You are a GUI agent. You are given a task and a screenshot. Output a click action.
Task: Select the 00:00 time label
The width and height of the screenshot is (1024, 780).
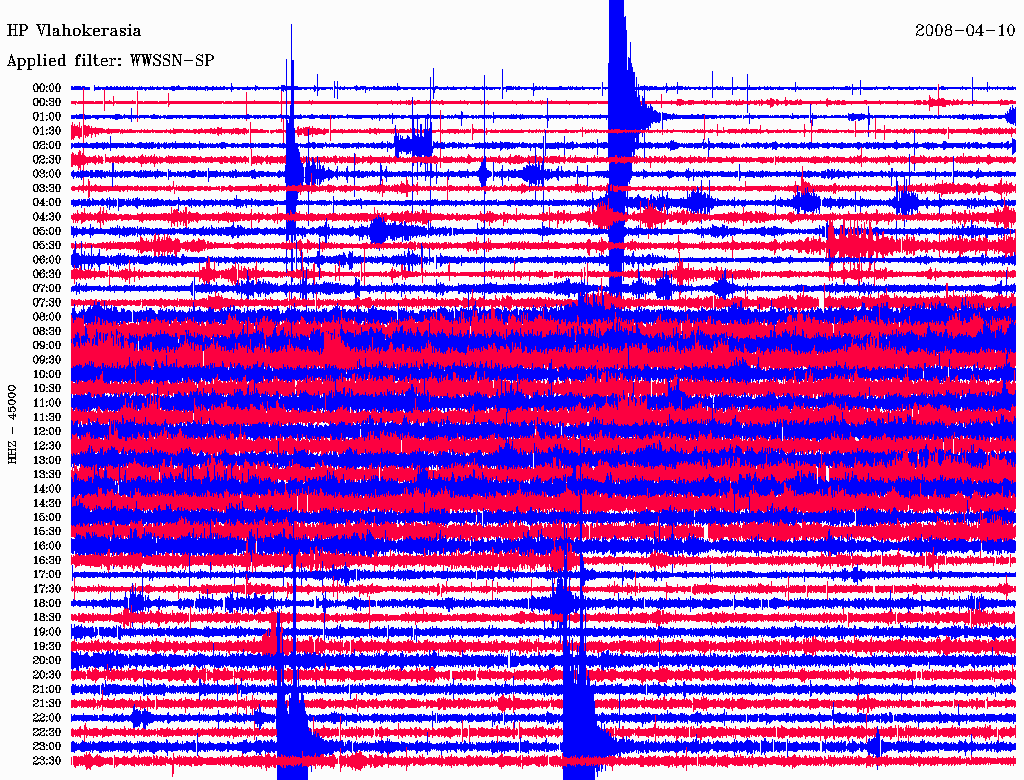(47, 88)
